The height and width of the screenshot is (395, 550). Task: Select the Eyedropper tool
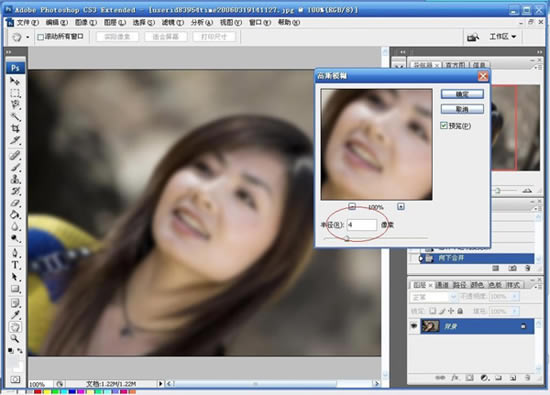pyautogui.click(x=15, y=315)
